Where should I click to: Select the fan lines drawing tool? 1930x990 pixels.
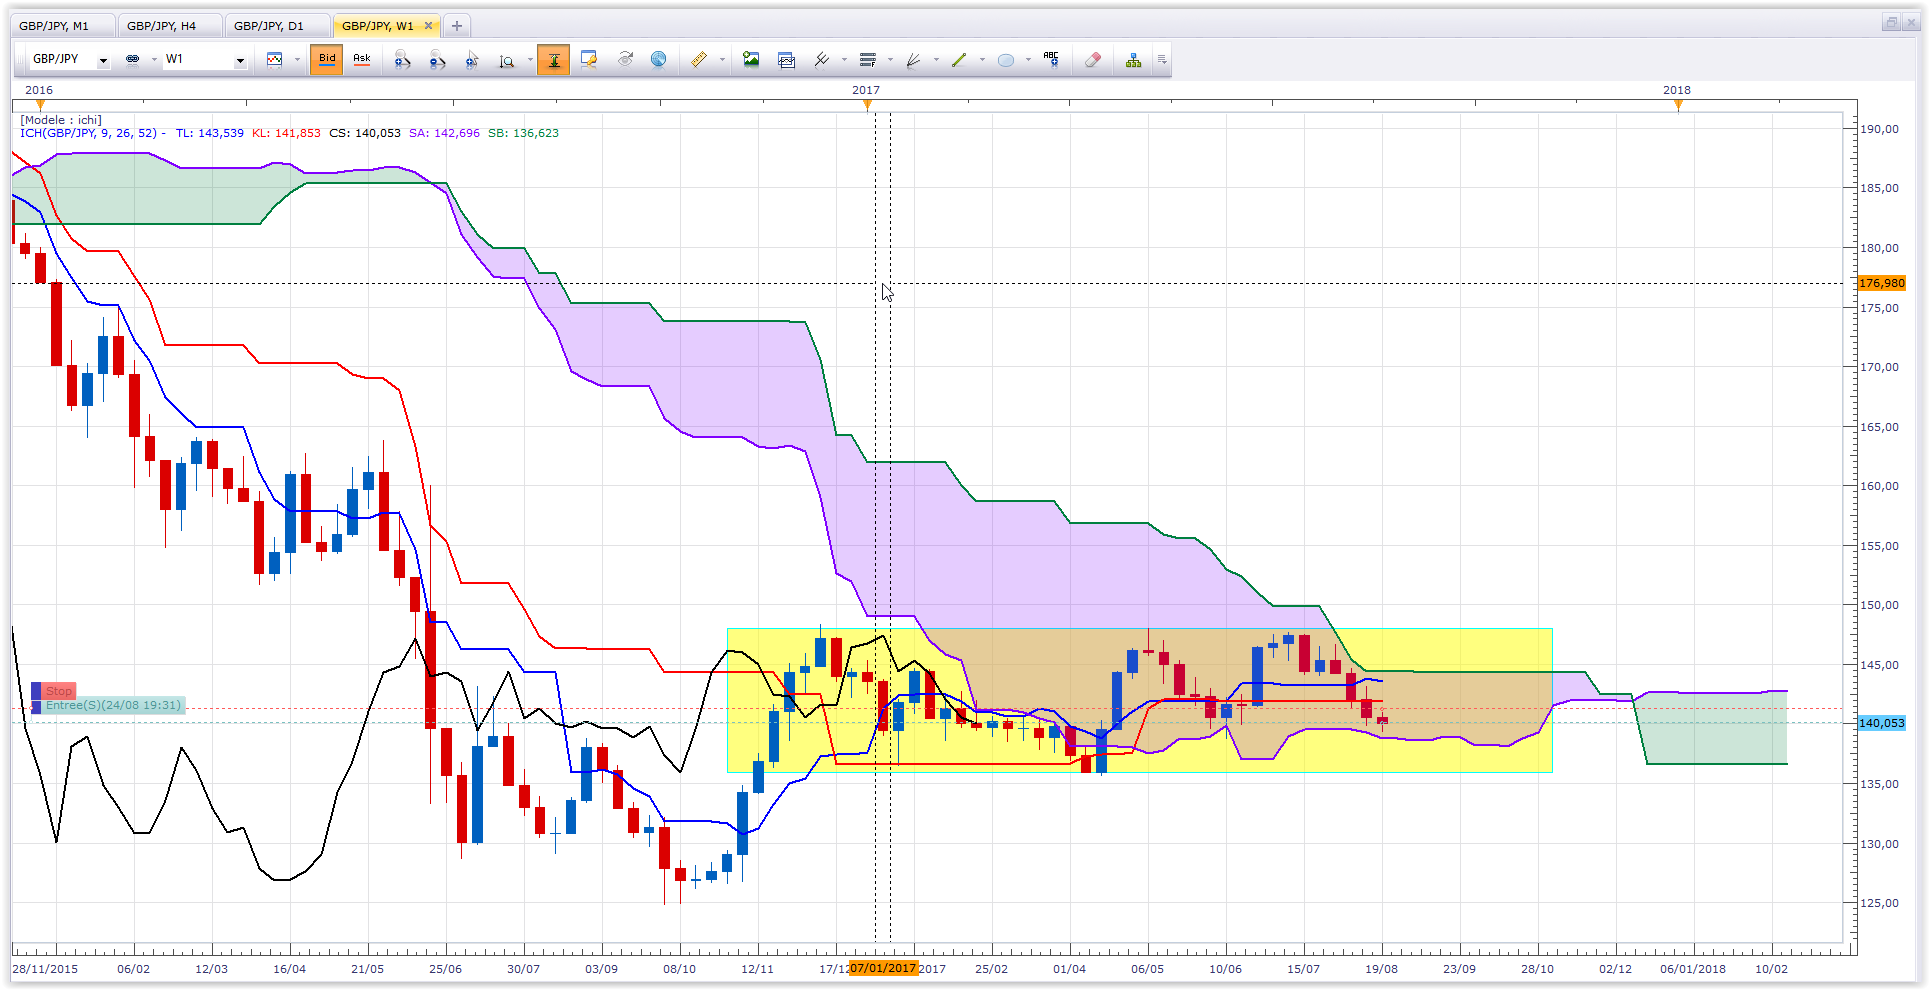click(914, 60)
